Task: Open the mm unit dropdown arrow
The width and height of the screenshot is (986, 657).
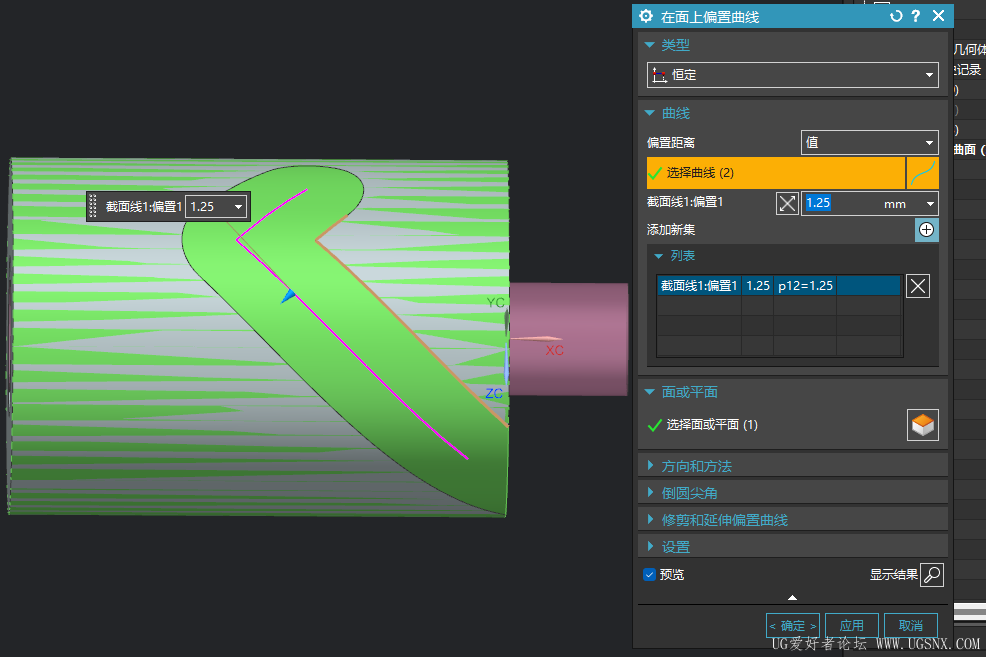Action: click(930, 204)
